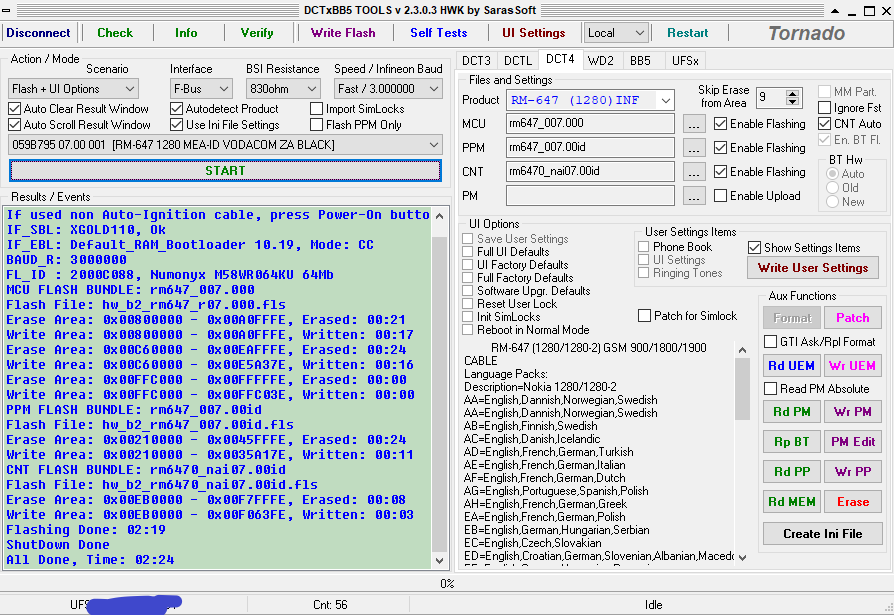Switch to the WD2 tab
The height and width of the screenshot is (615, 894).
[600, 60]
